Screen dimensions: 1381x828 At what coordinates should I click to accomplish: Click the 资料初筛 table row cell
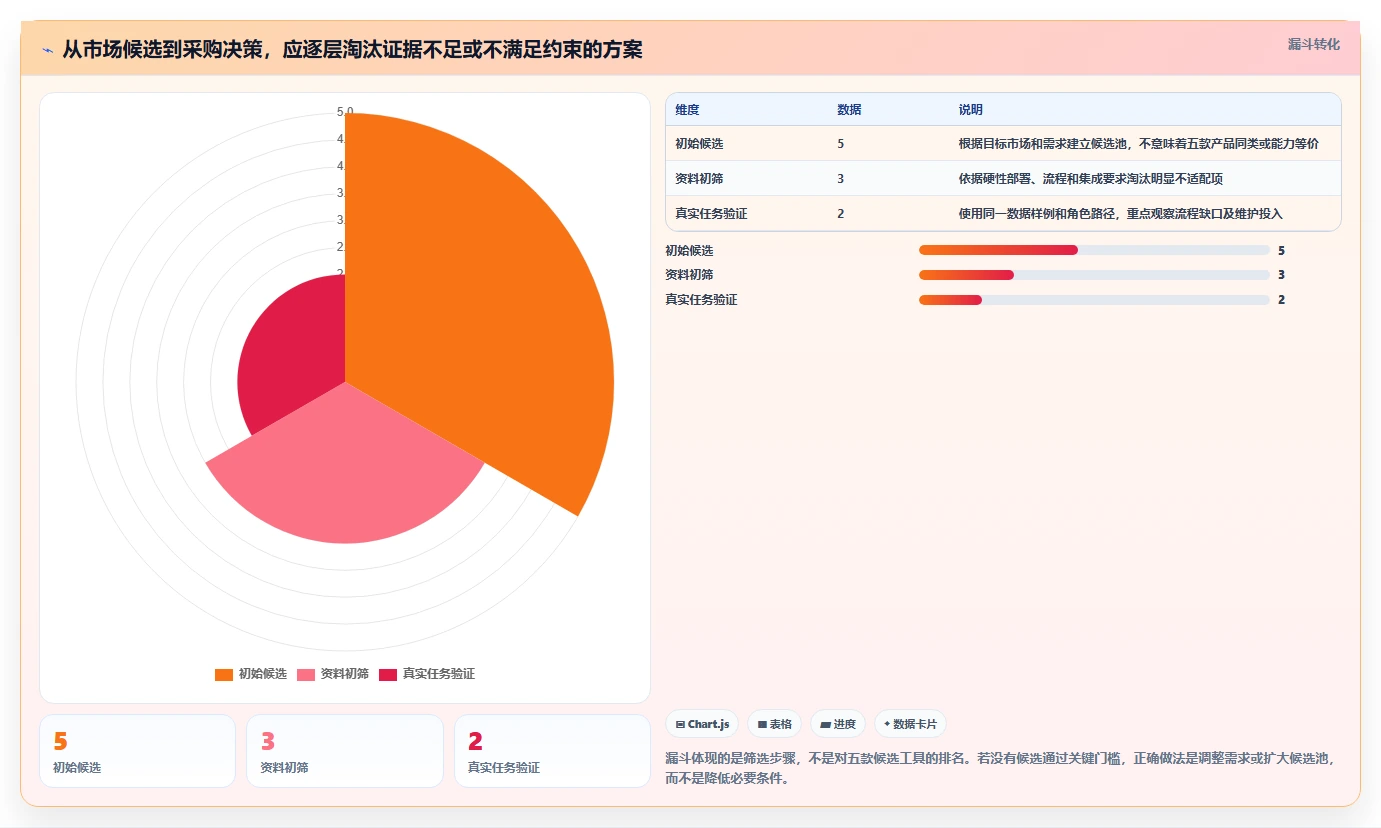point(699,179)
